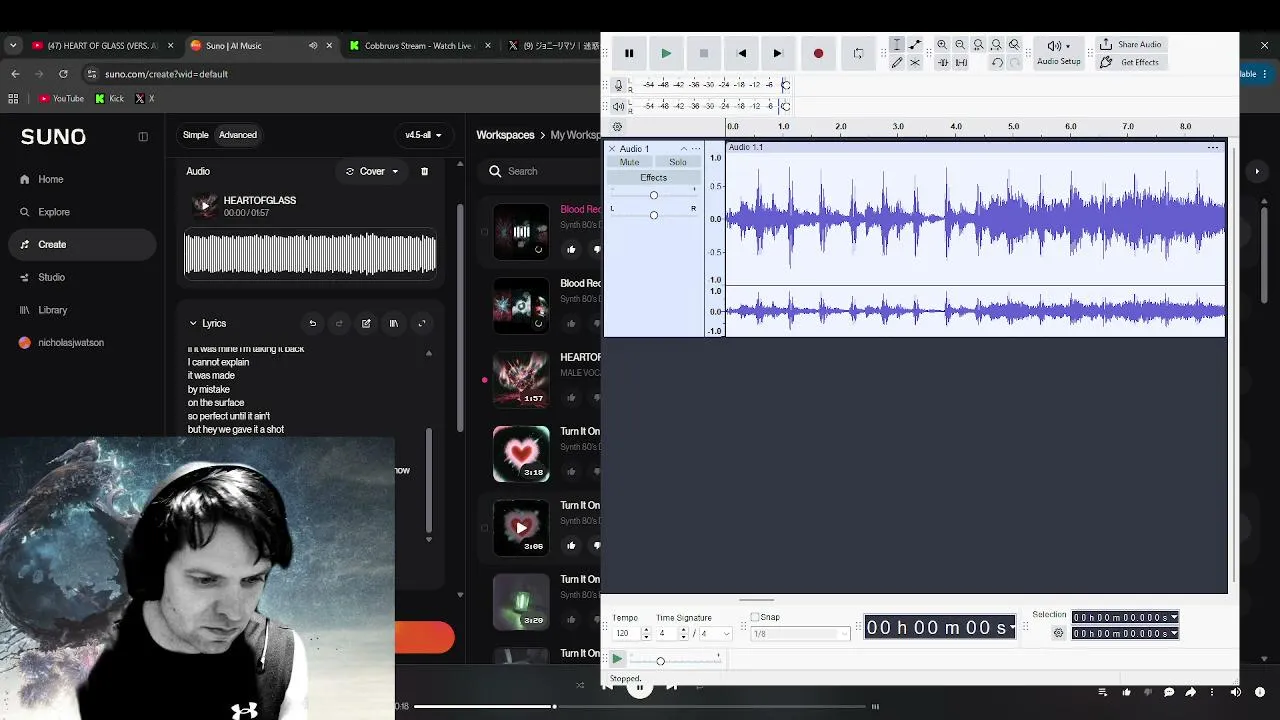Click Trim audio outside selection icon
The height and width of the screenshot is (720, 1280).
coord(942,62)
